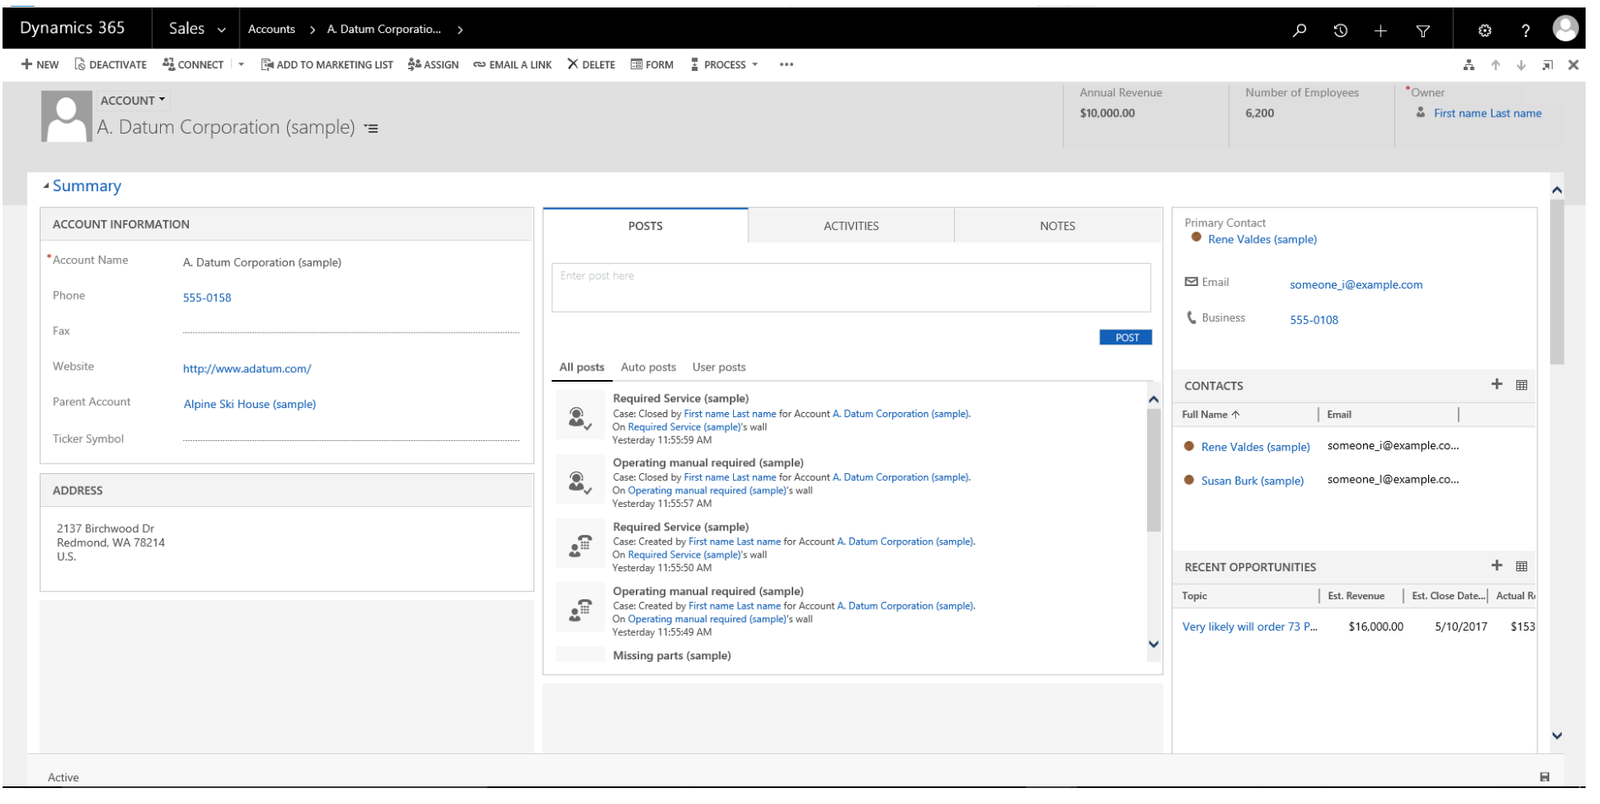Open owner First name Last name link
1600x804 pixels.
pyautogui.click(x=1487, y=113)
